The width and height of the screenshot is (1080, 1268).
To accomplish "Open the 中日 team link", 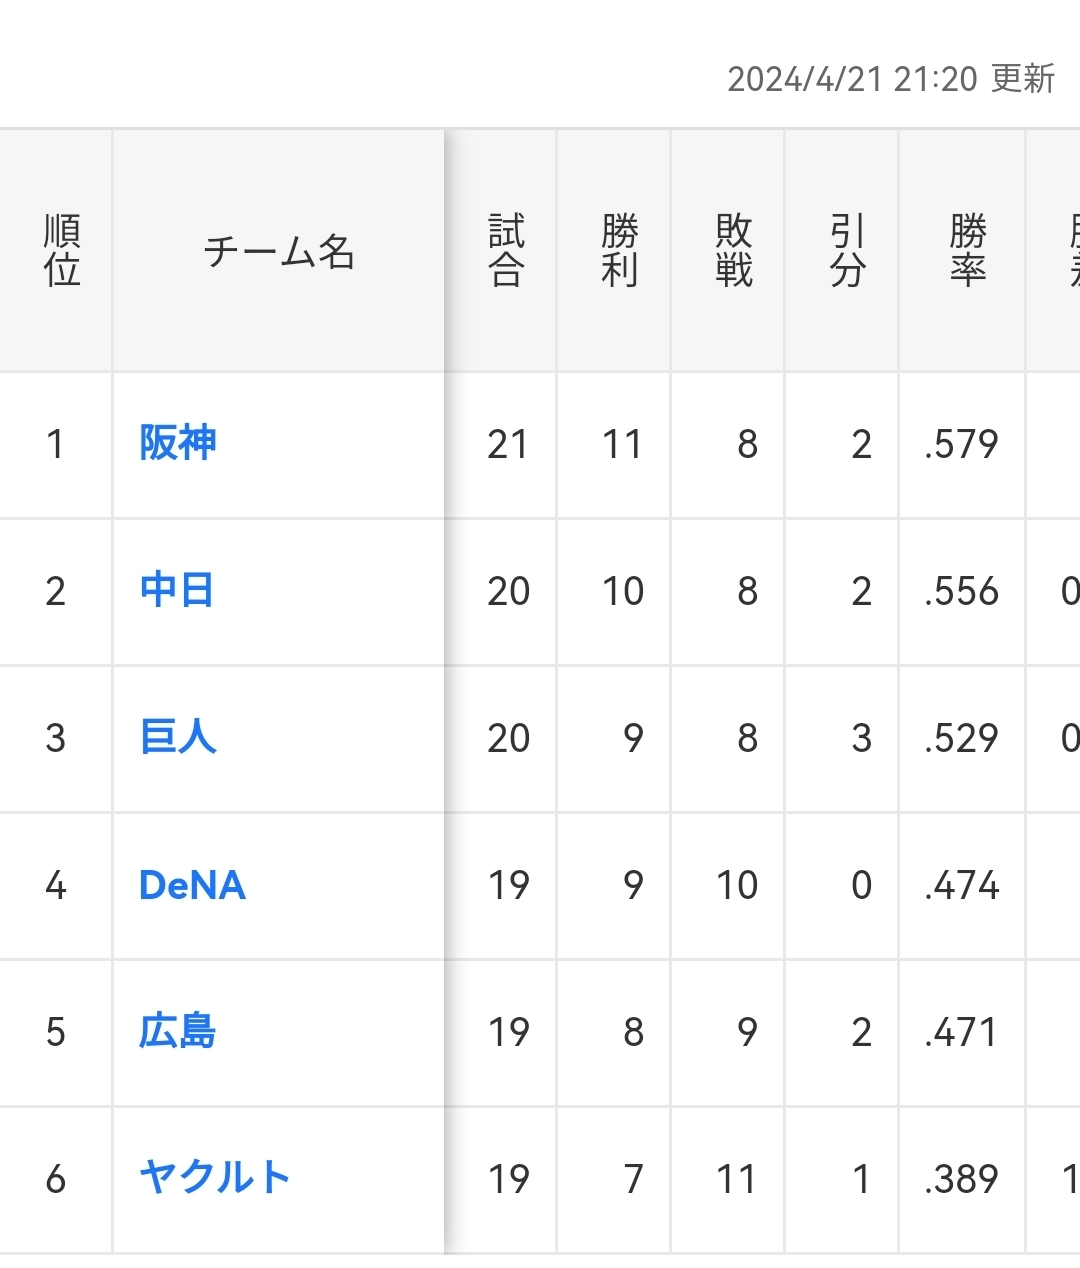I will 177,590.
